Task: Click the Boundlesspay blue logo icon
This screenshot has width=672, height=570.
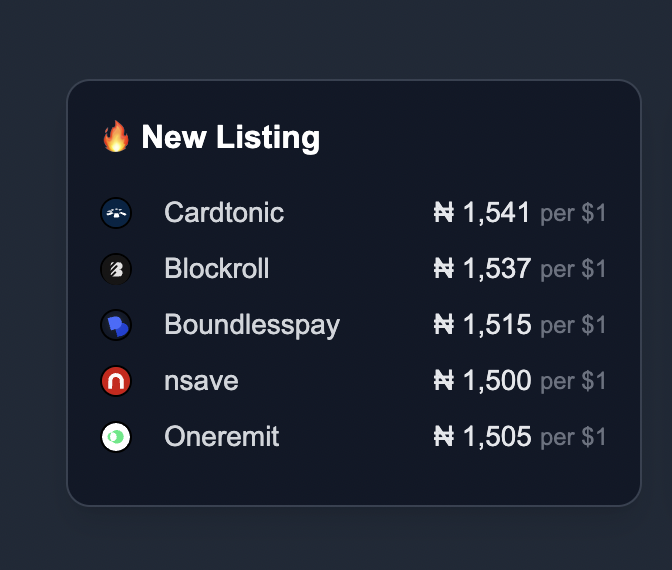Action: 116,325
